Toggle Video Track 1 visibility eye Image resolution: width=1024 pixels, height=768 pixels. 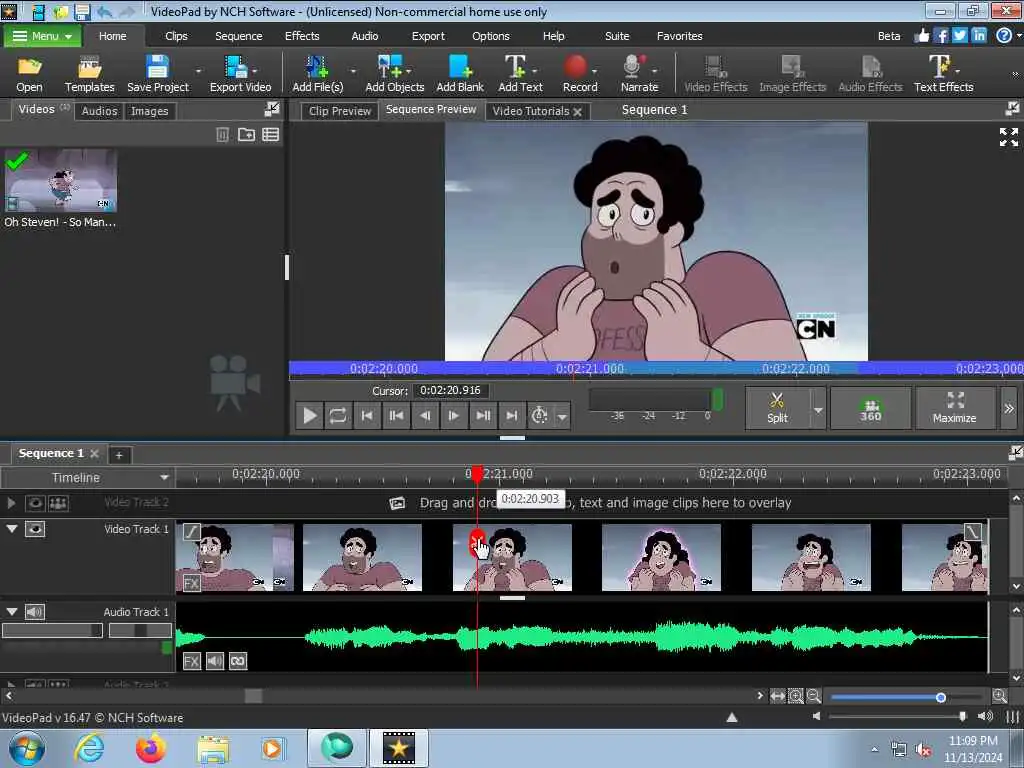click(x=35, y=529)
